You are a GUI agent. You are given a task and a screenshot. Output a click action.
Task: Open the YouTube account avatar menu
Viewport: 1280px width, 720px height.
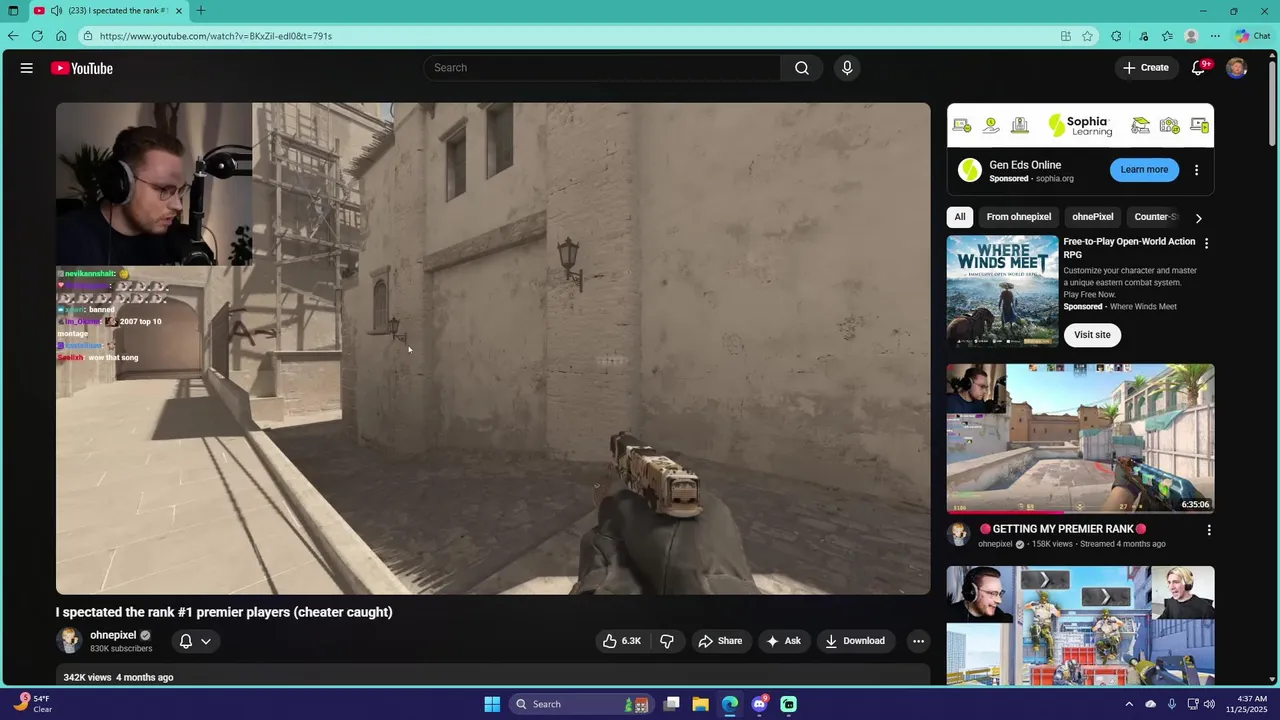1237,68
